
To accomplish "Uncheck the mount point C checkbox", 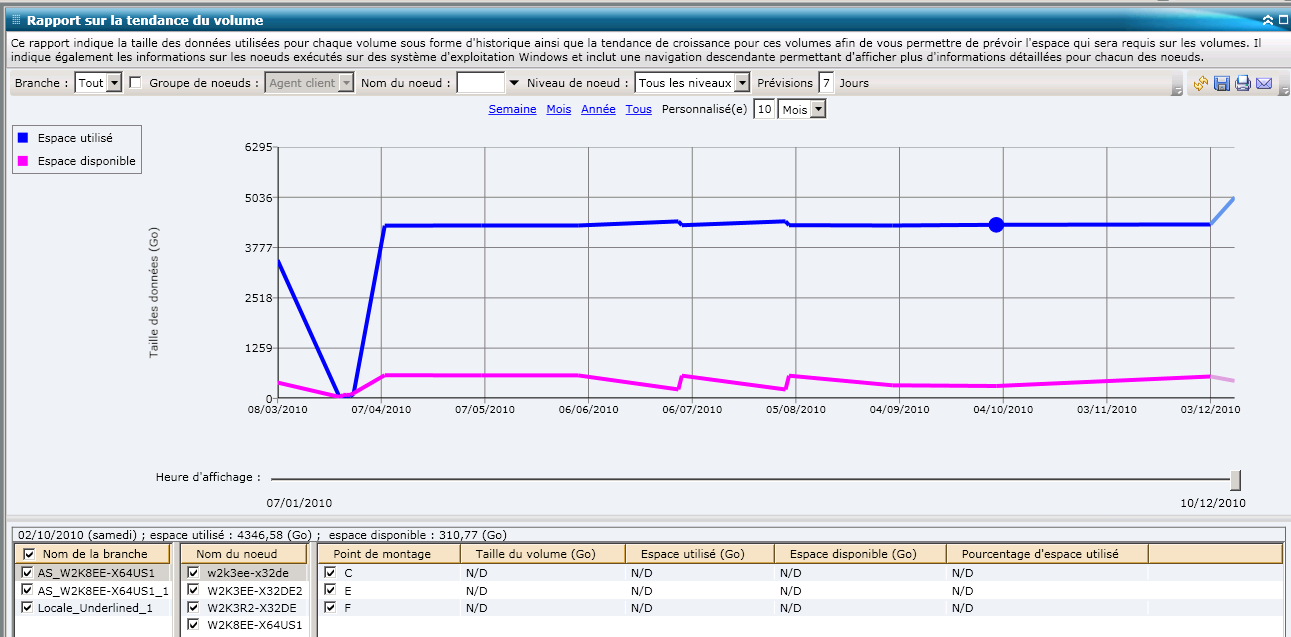I will click(330, 573).
